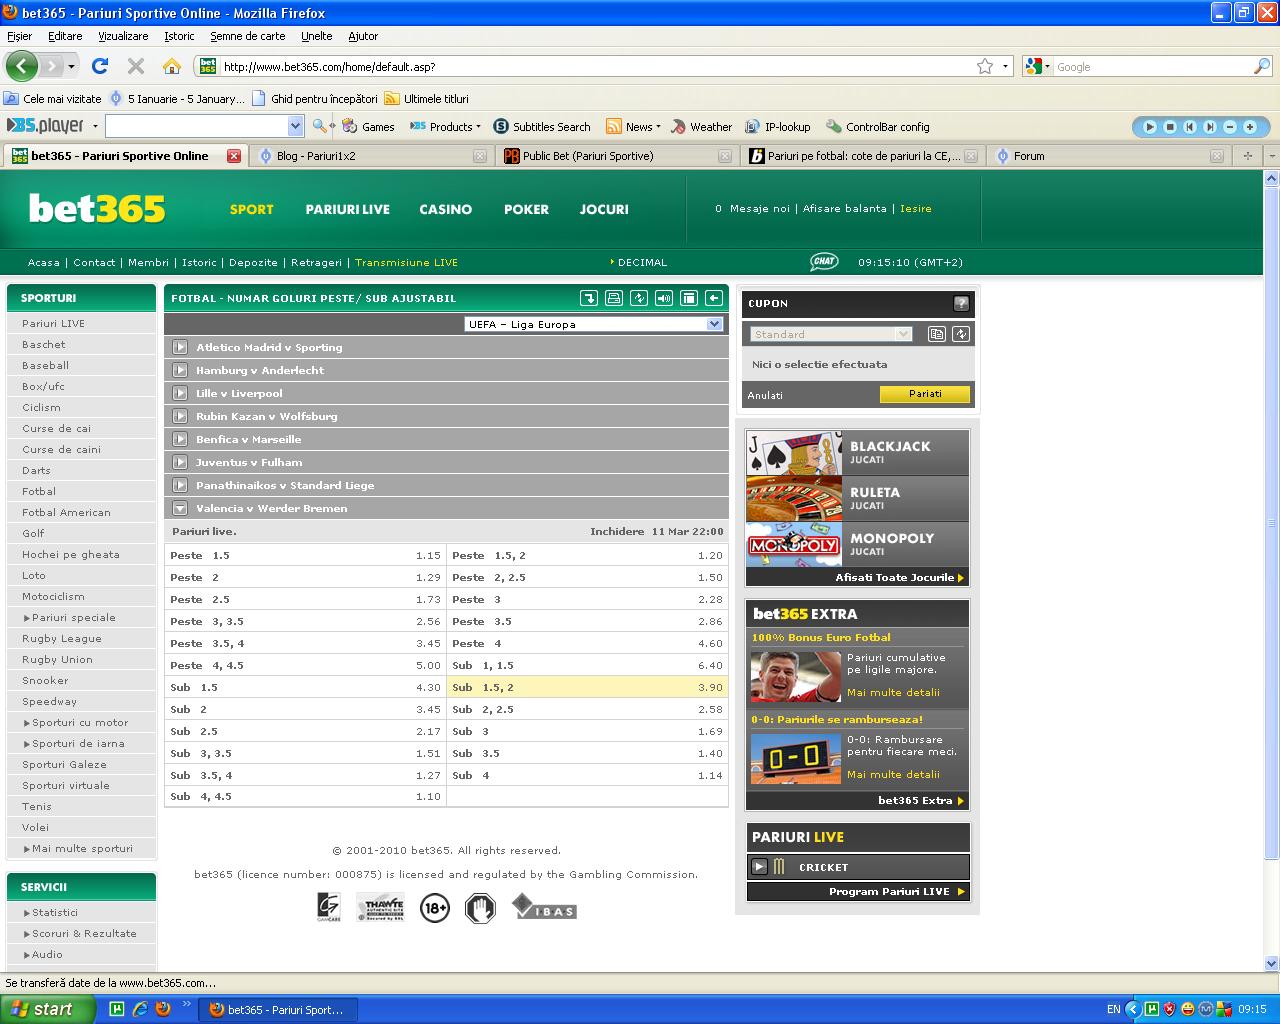
Task: Expand the Benfica v Marseille match
Action: [x=180, y=439]
